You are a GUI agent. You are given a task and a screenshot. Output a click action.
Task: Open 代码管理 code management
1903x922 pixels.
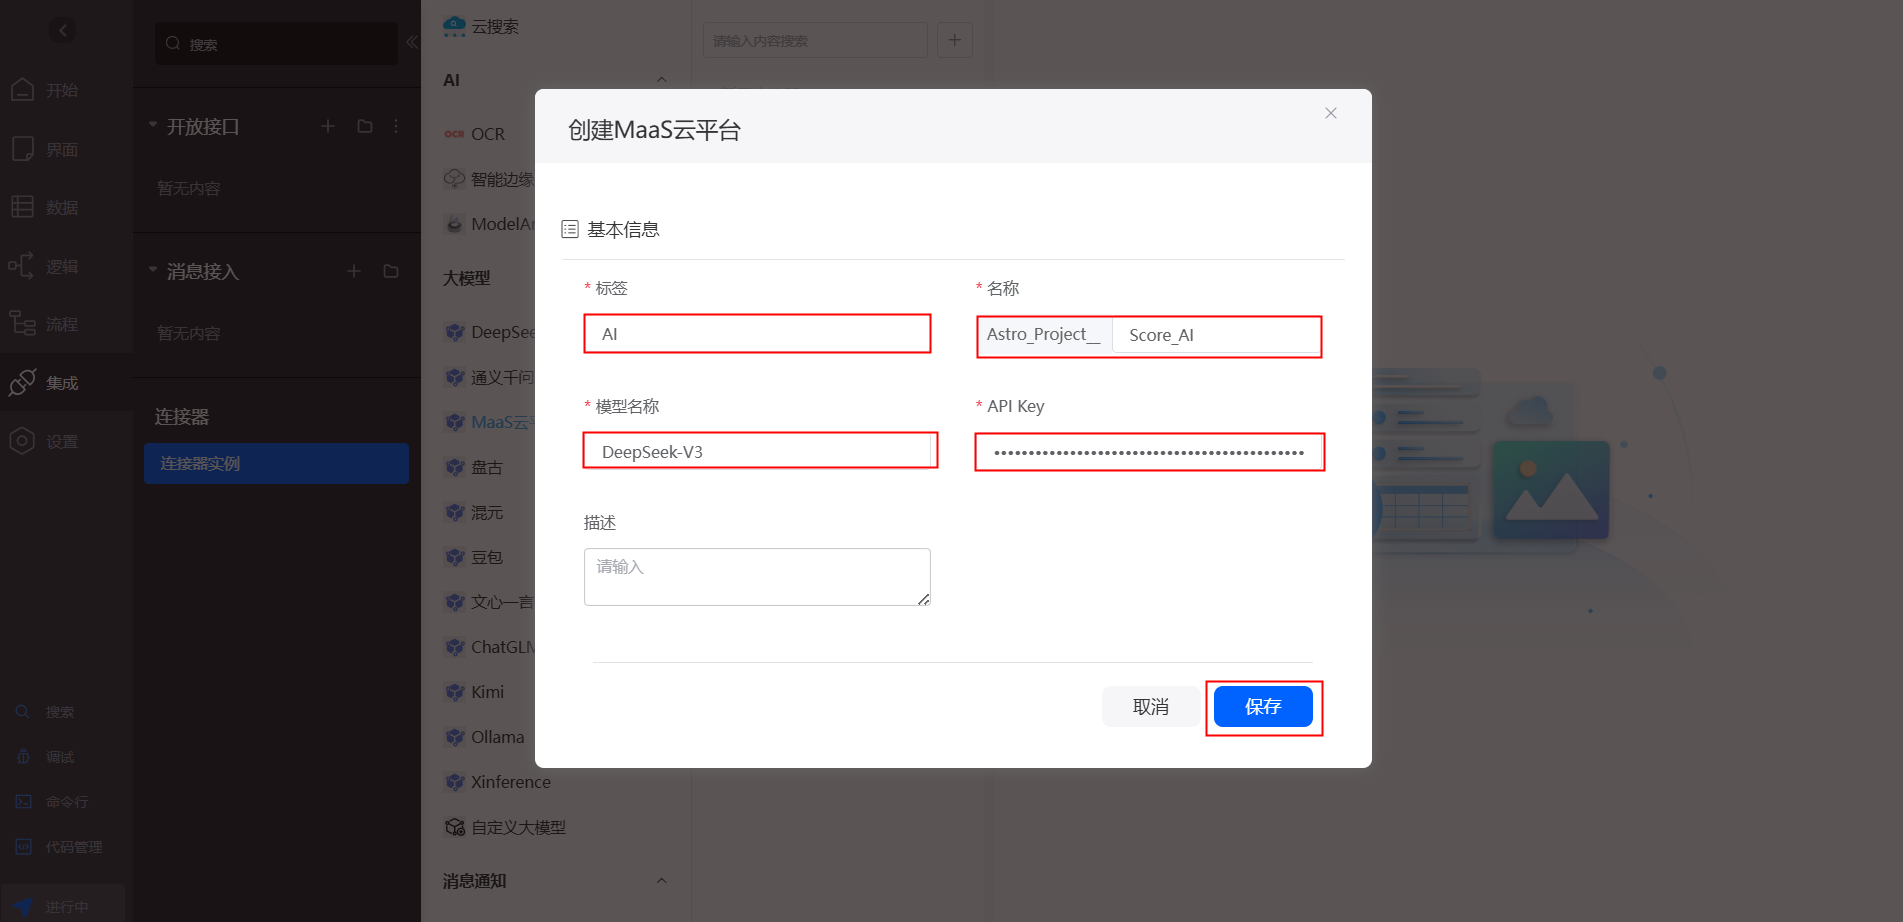tap(59, 847)
